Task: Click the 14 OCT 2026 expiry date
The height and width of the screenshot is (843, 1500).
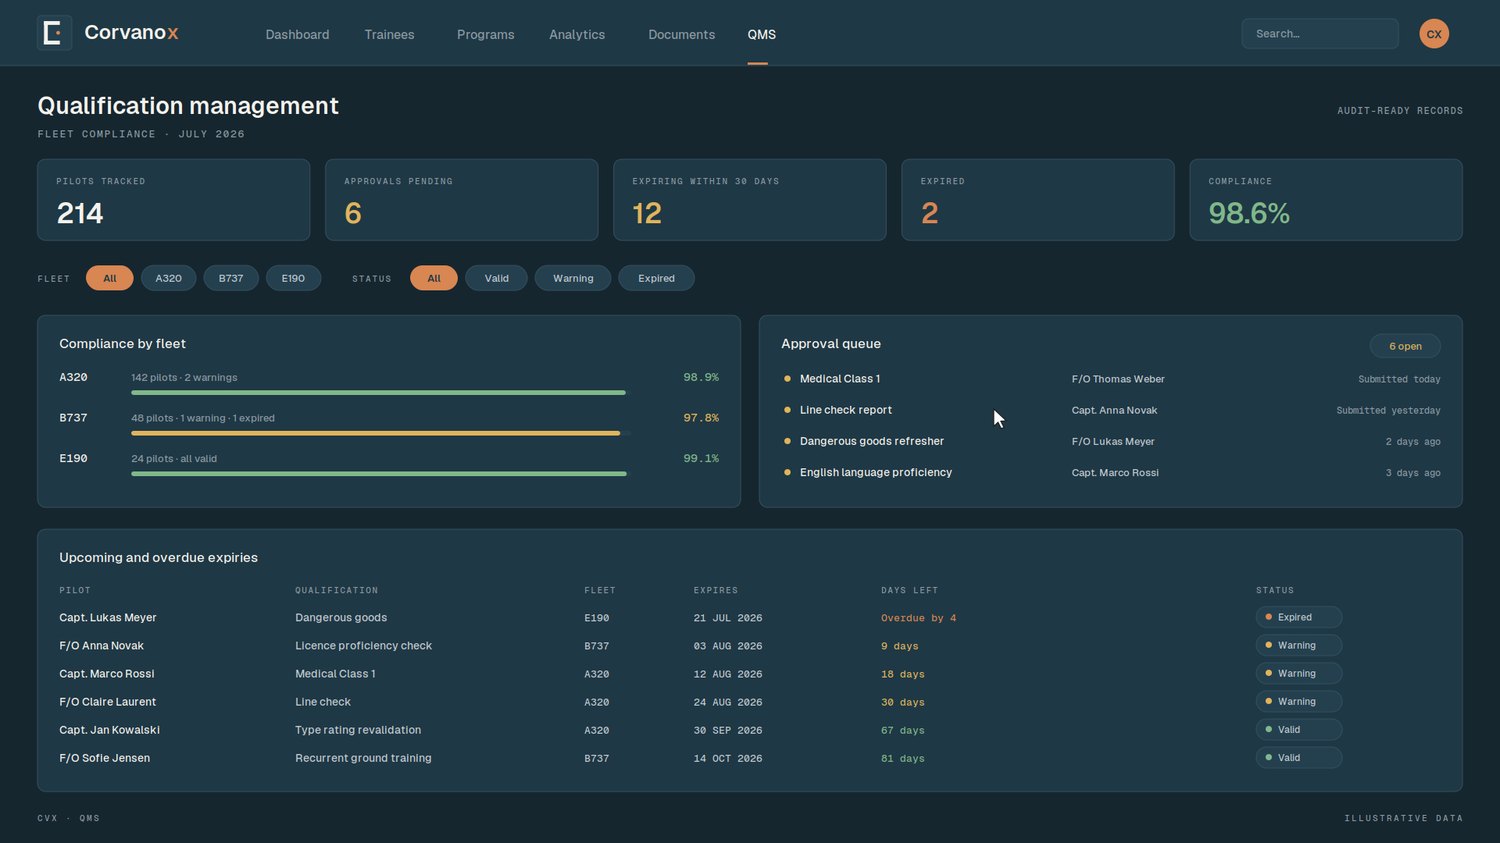Action: click(x=728, y=758)
